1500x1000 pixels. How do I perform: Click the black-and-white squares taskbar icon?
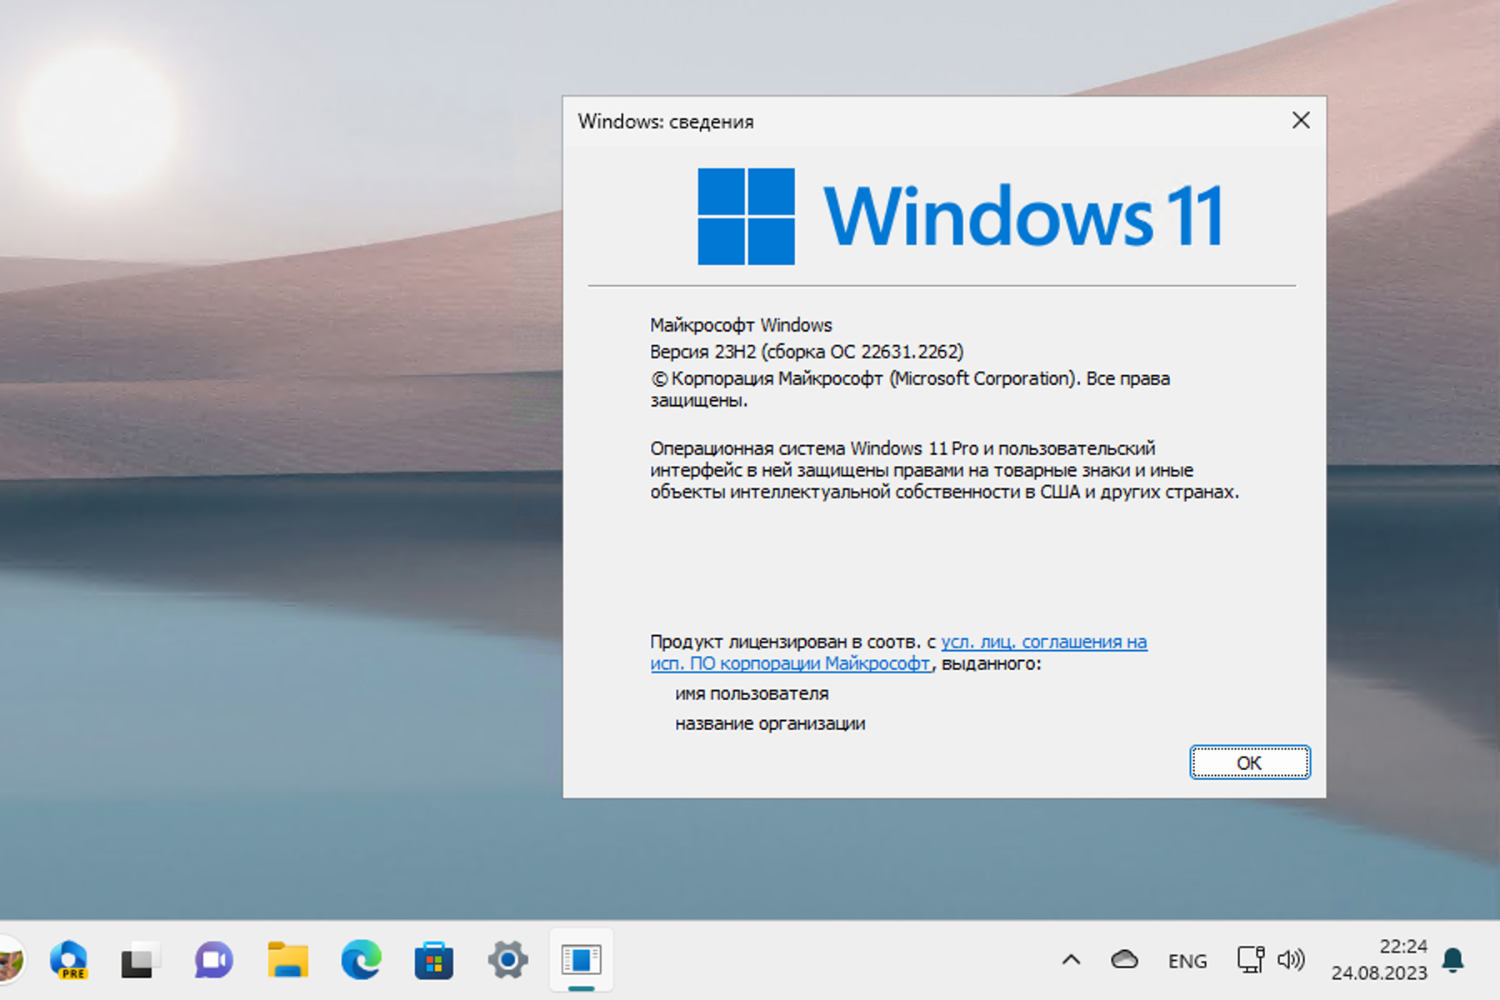point(138,958)
